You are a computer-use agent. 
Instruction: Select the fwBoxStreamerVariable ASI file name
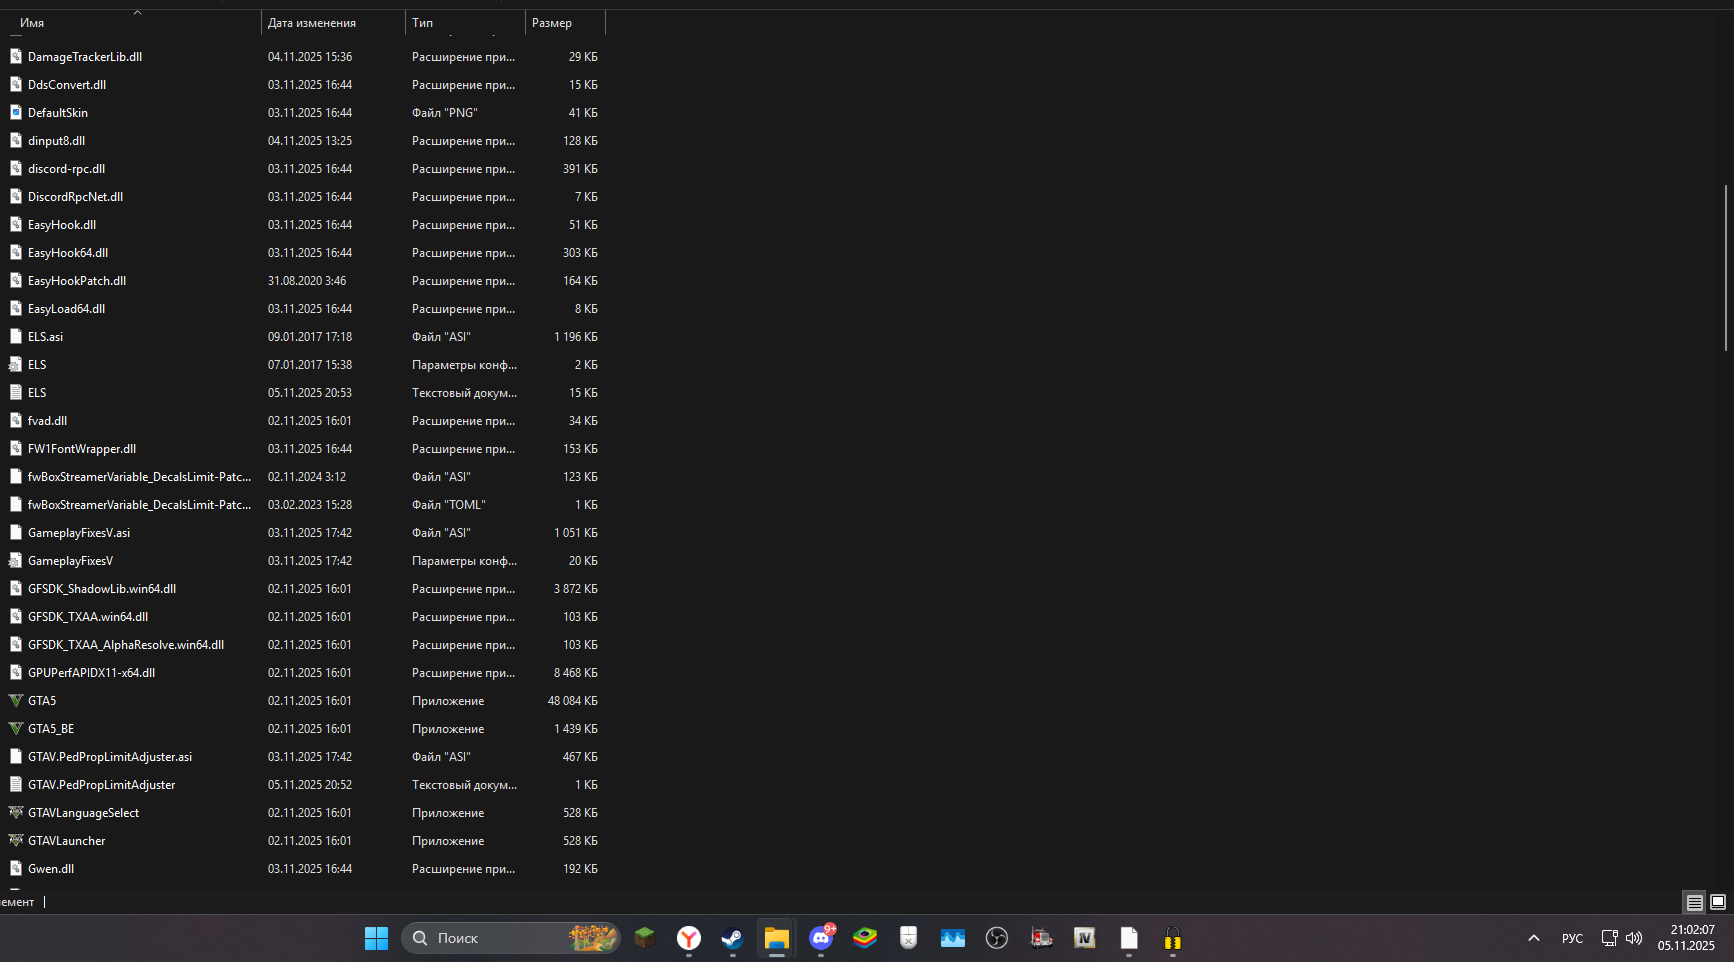click(140, 477)
